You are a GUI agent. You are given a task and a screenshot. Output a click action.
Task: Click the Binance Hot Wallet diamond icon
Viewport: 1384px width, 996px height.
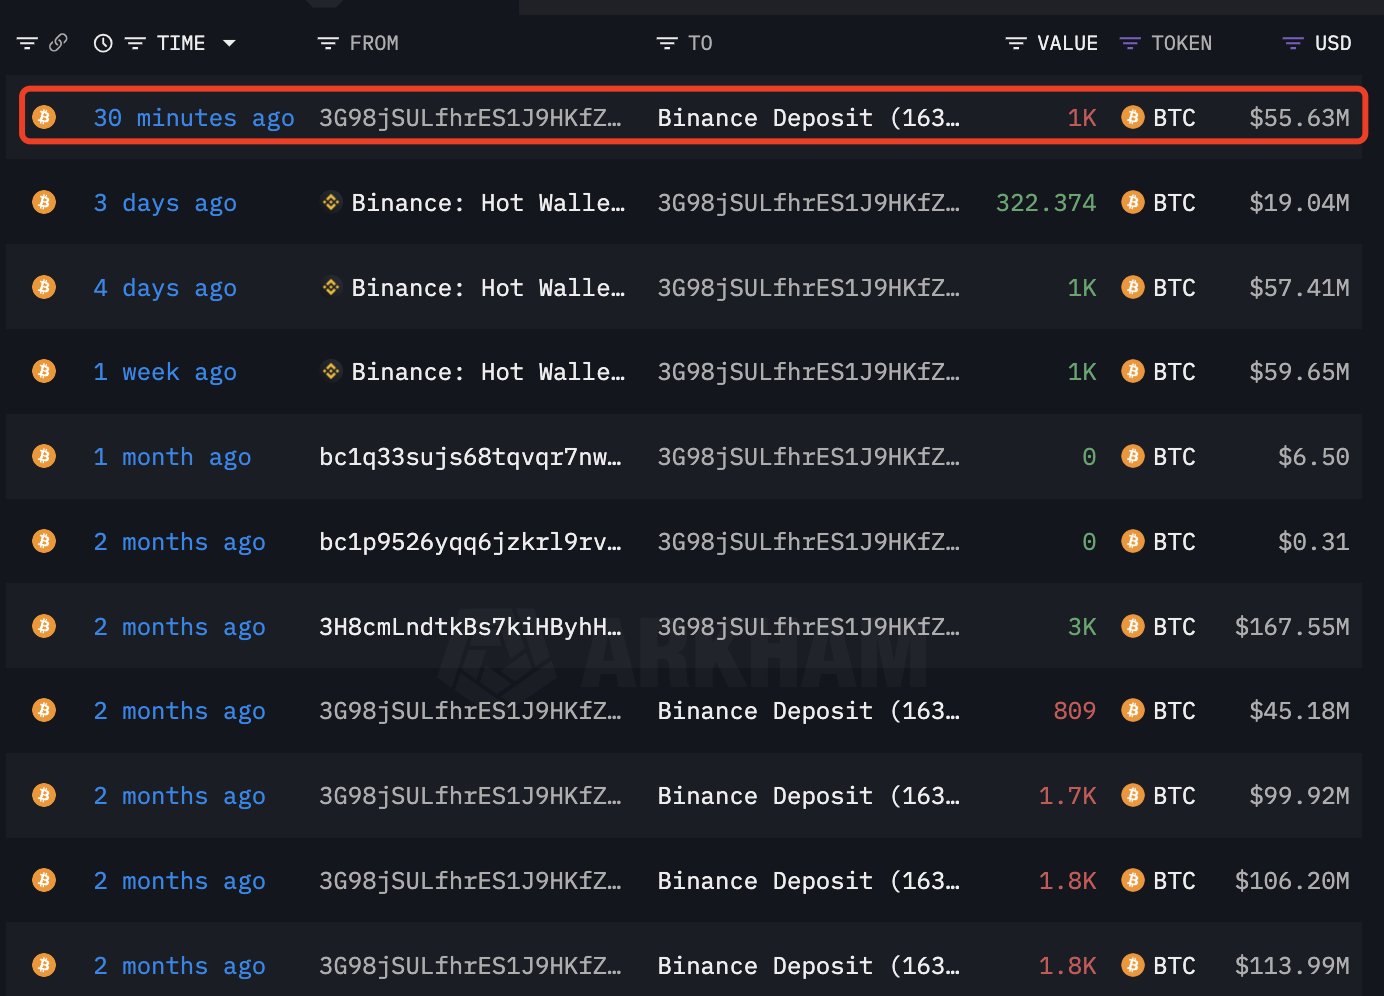330,202
